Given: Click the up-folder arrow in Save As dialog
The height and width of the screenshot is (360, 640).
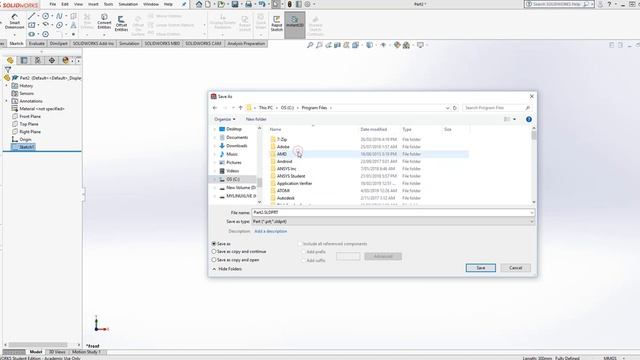Looking at the screenshot, I should click(240, 108).
